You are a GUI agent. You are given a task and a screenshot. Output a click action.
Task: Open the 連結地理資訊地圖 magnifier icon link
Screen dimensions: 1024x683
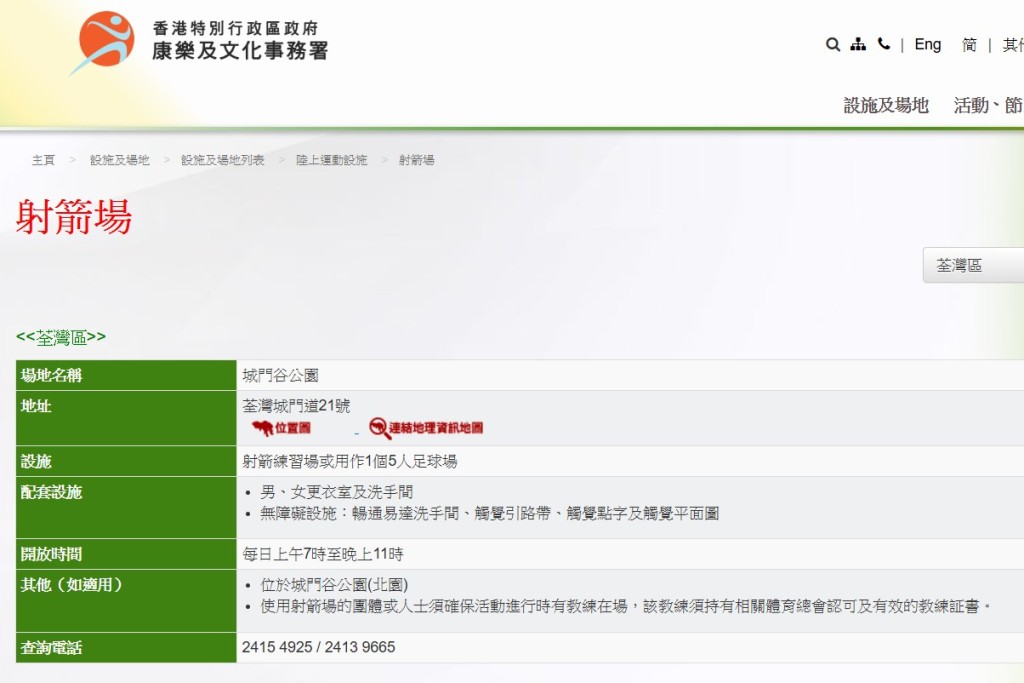[x=426, y=428]
